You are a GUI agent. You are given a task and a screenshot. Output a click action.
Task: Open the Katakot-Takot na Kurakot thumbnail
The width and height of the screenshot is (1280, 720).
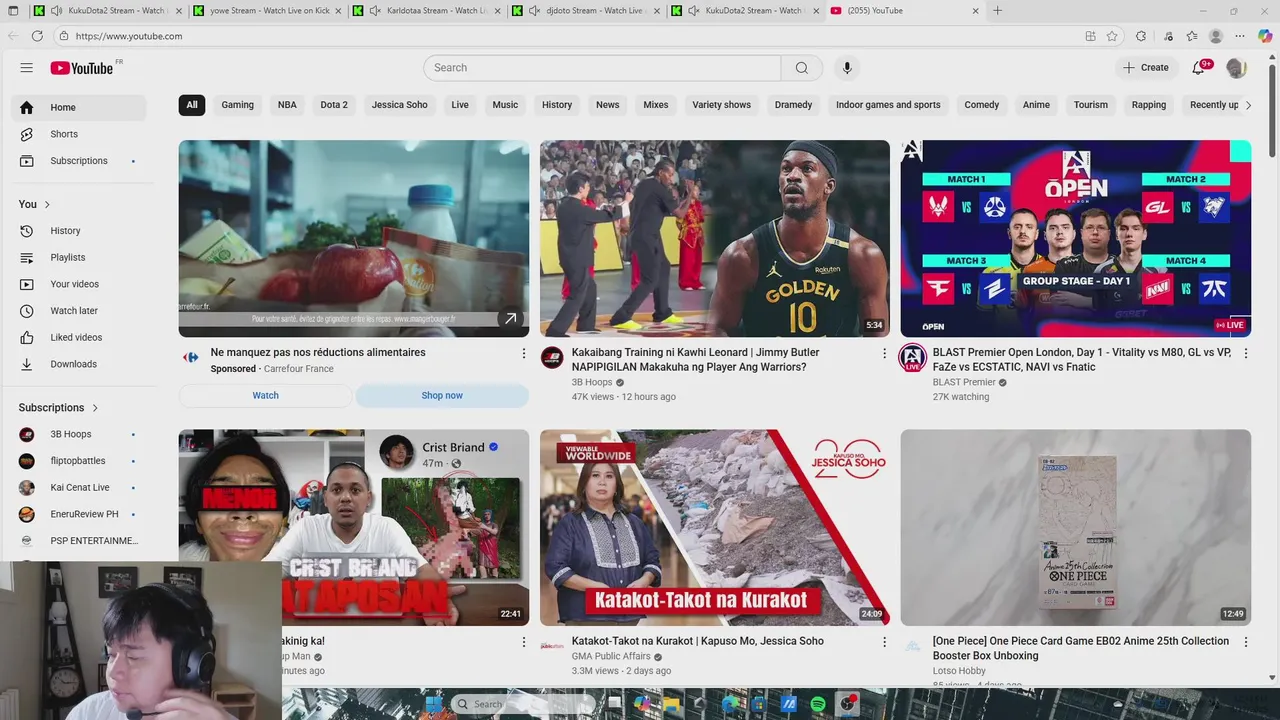(x=714, y=528)
